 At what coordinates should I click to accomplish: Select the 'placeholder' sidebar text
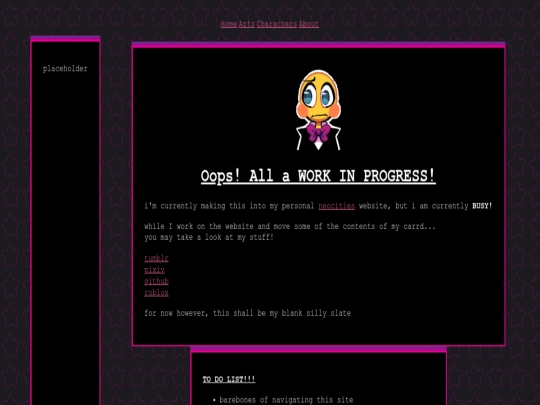pyautogui.click(x=65, y=69)
